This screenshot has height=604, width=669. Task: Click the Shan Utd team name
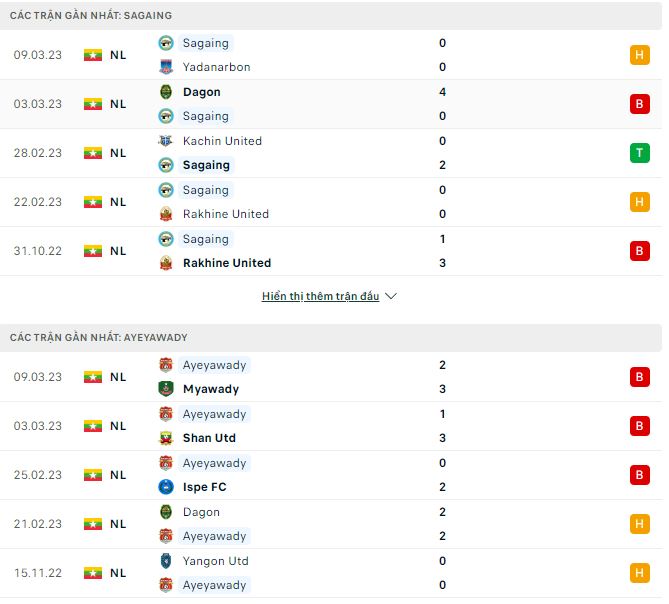coord(209,438)
